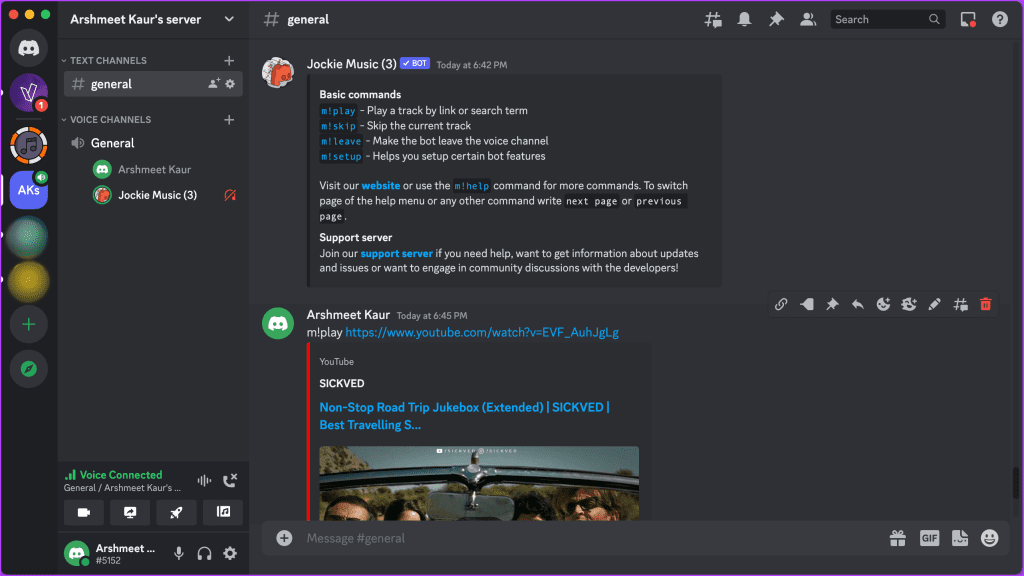Viewport: 1024px width, 576px height.
Task: Click Voice Connected status text
Action: [121, 475]
